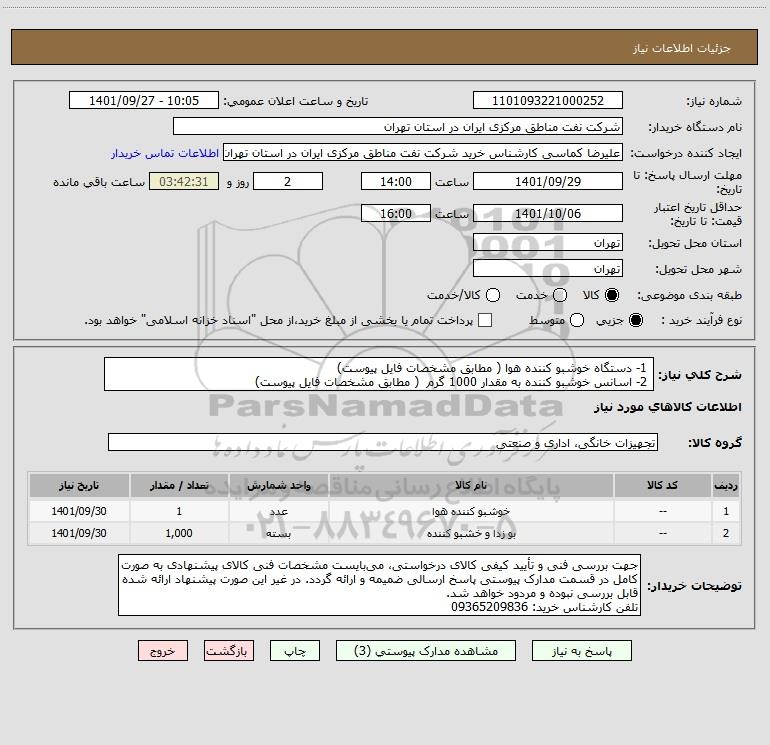
Task: Select the خدمت radio button
Action: [560, 295]
